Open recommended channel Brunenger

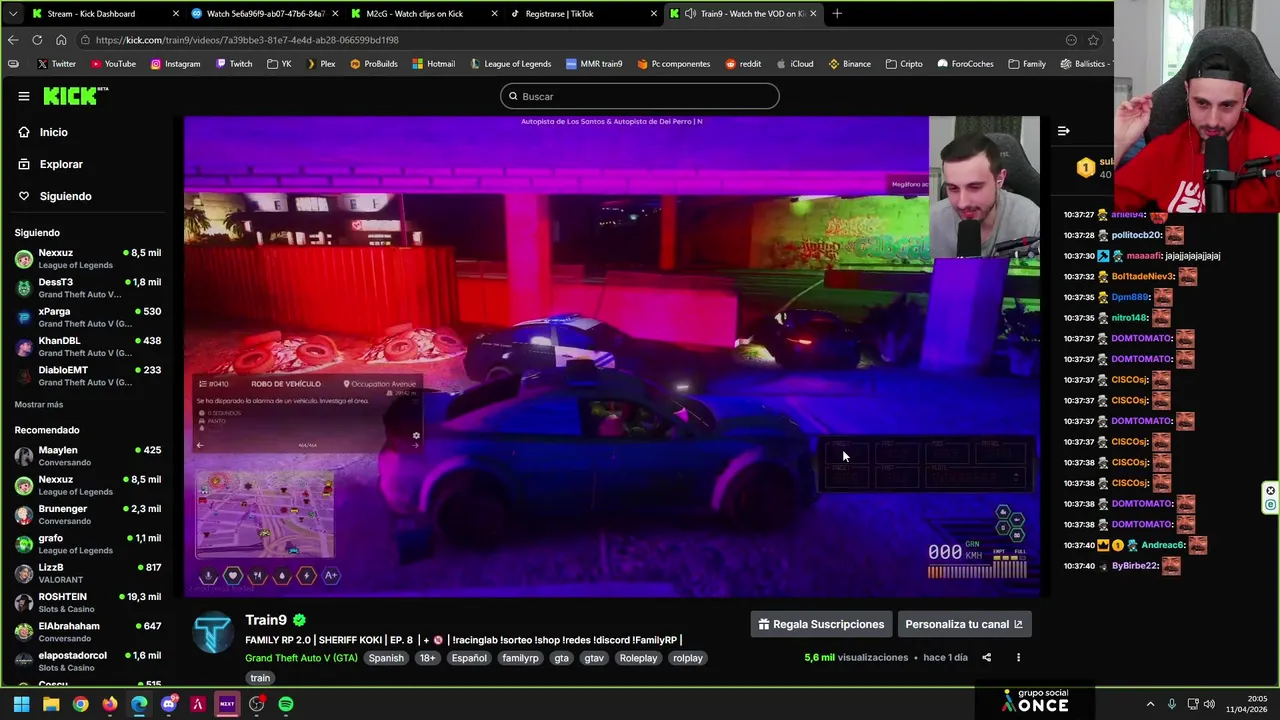coord(88,514)
